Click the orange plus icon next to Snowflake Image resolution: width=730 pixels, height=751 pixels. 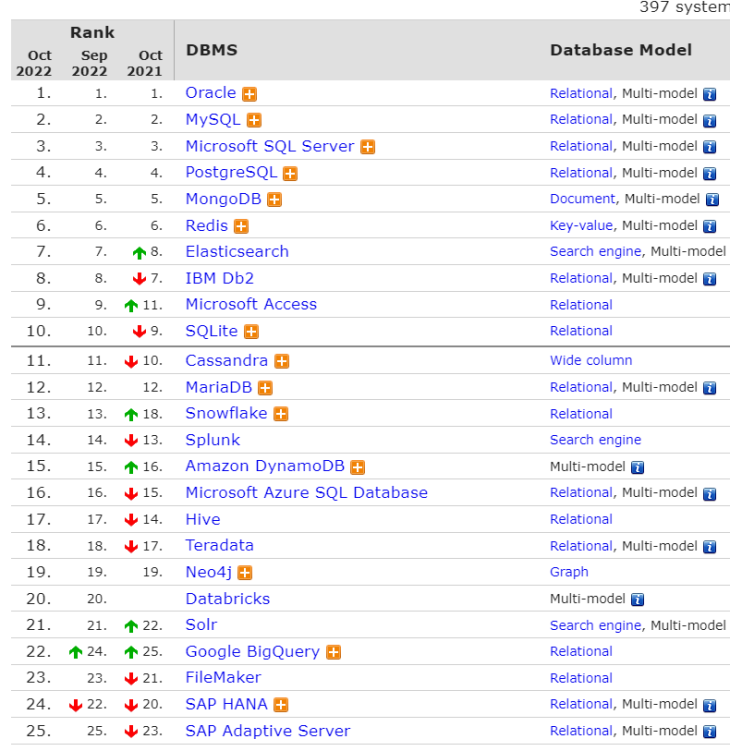pos(281,414)
